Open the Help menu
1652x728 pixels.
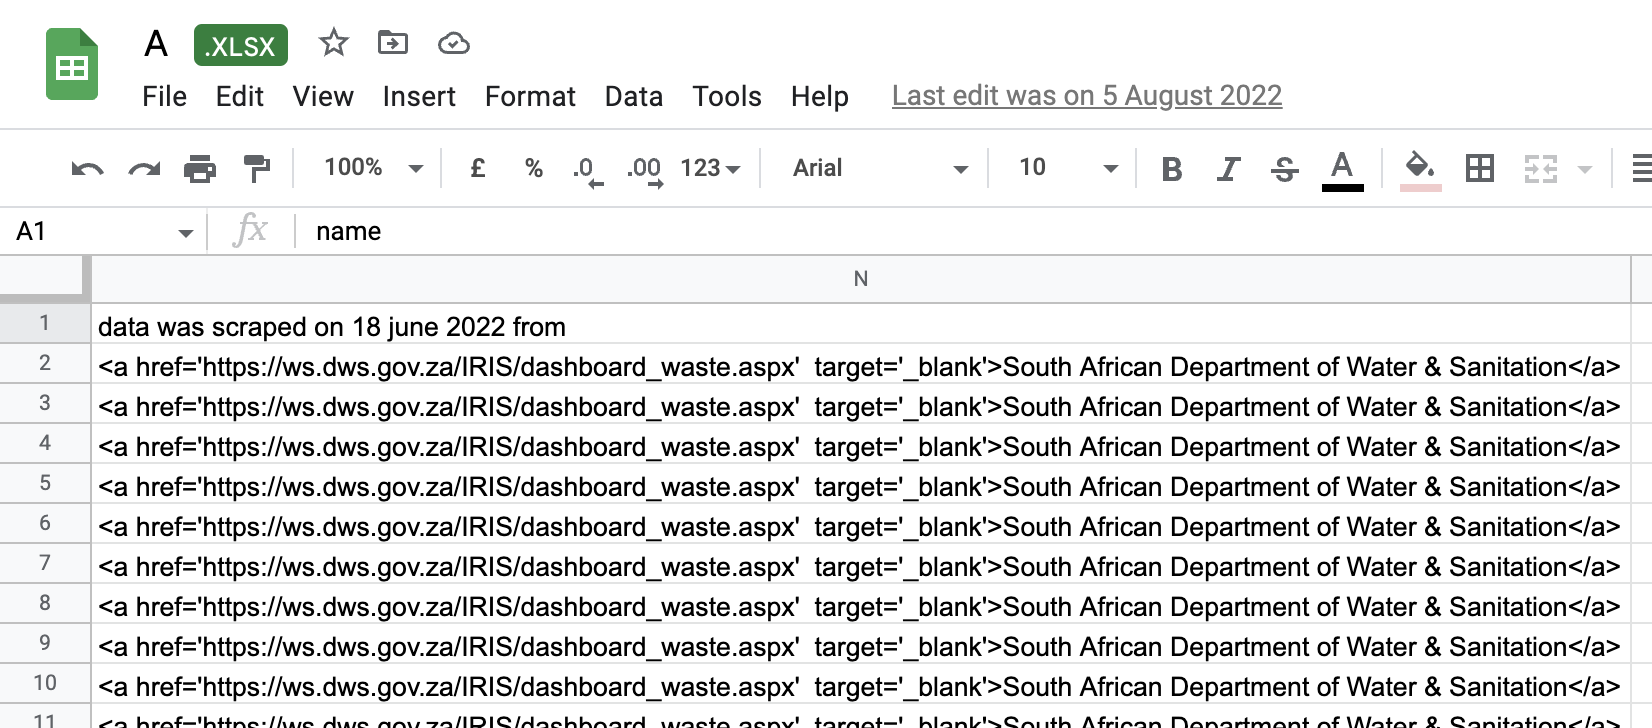(x=820, y=96)
